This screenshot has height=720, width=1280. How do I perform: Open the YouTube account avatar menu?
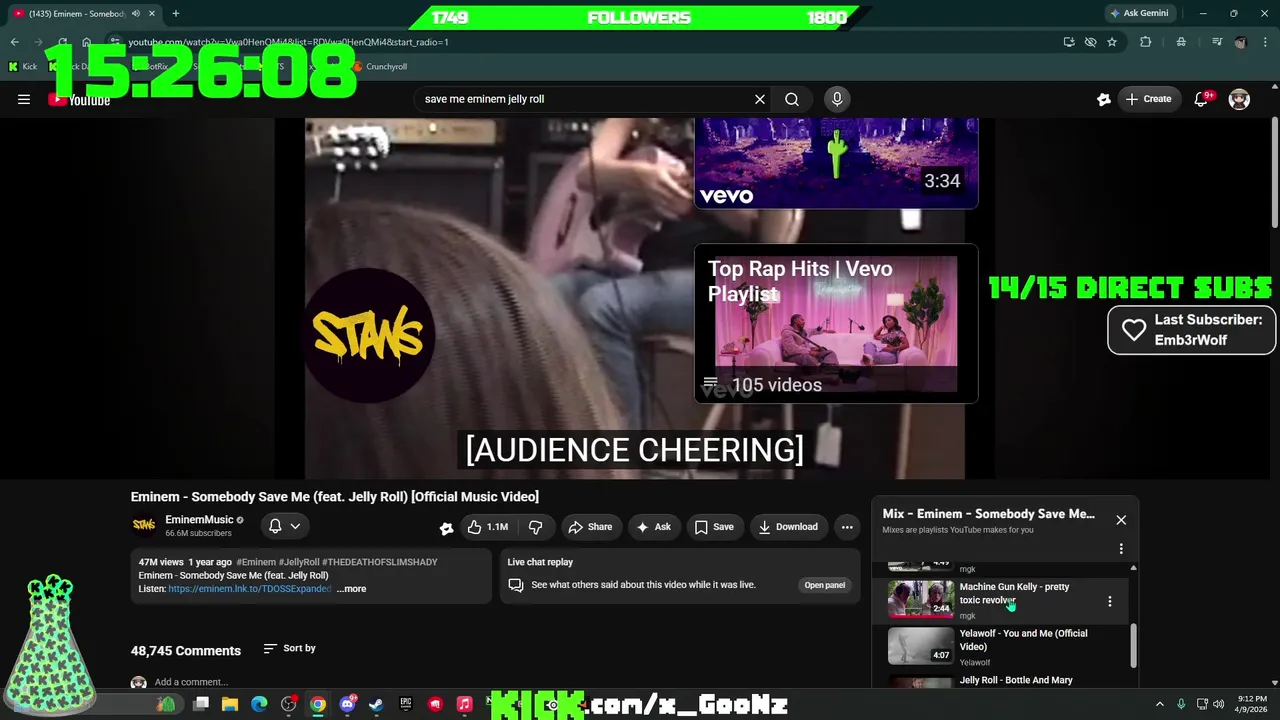(x=1239, y=99)
